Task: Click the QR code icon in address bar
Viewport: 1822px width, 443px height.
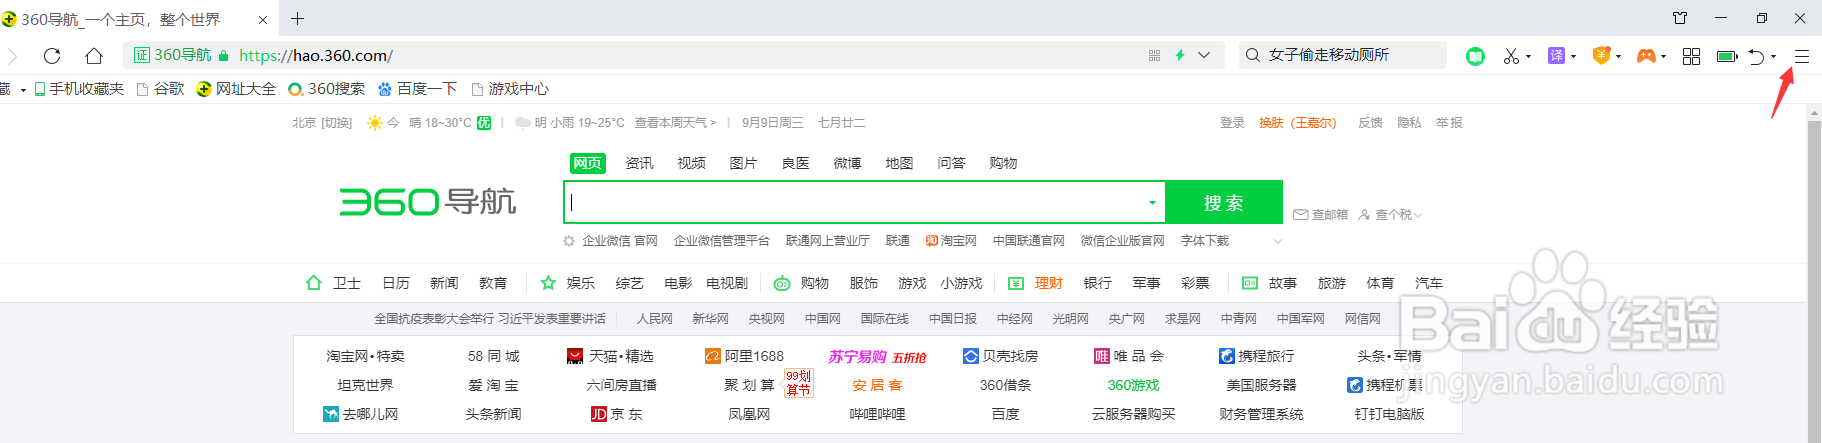Action: pyautogui.click(x=1154, y=56)
